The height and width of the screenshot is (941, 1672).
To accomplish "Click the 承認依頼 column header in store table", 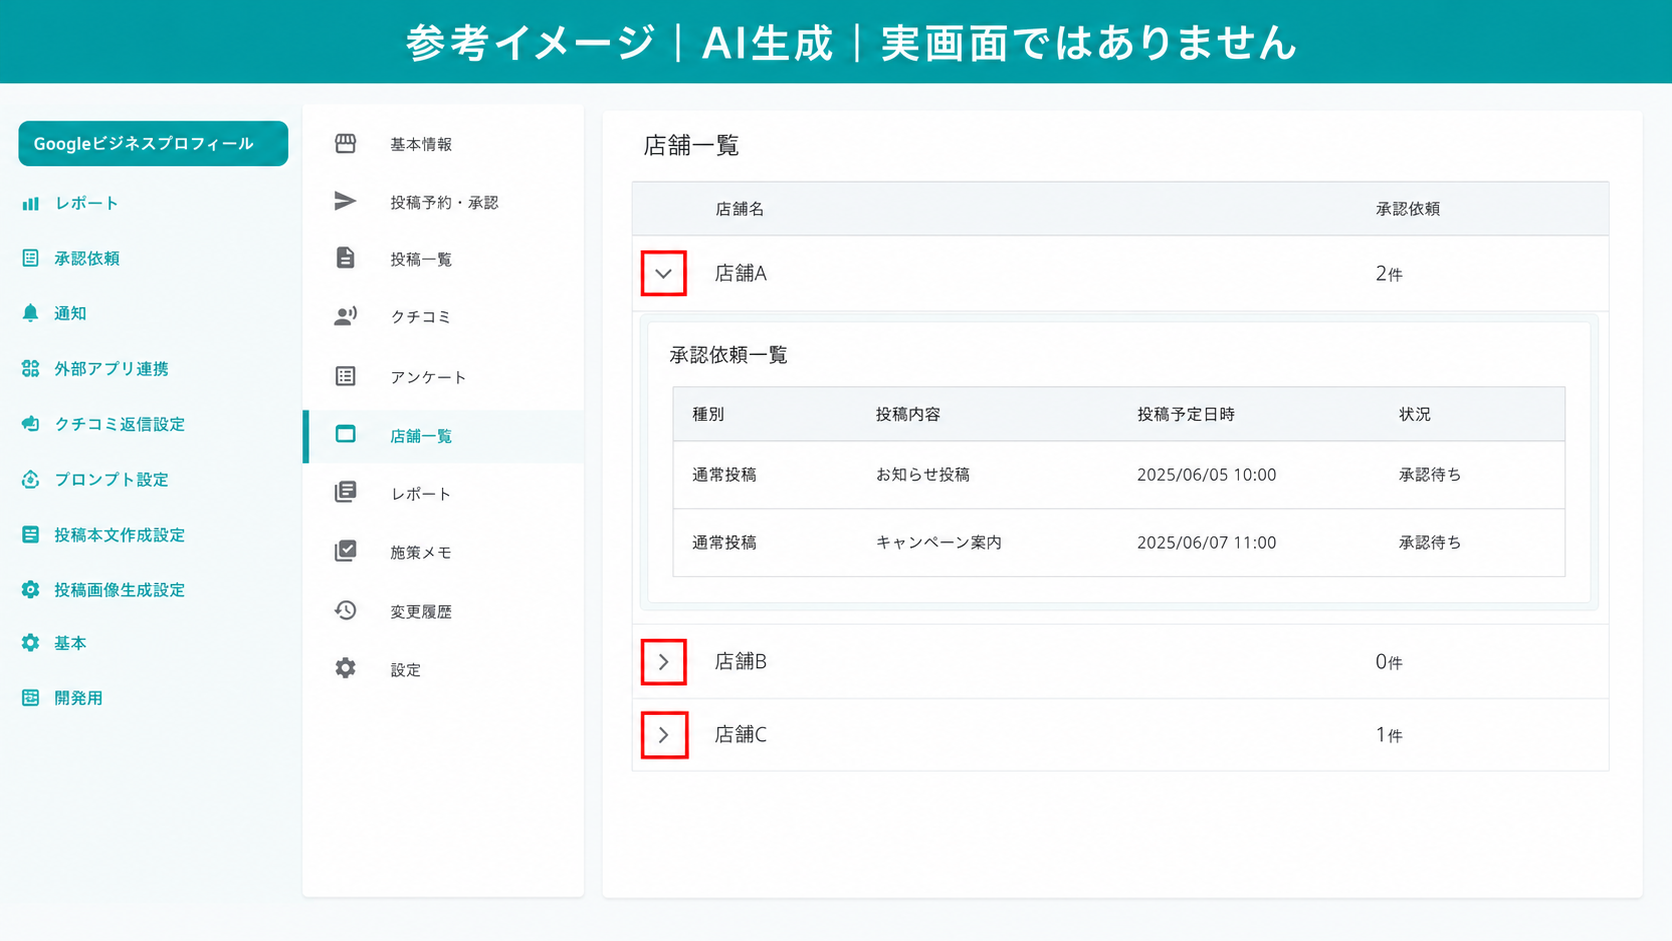I will click(1407, 209).
